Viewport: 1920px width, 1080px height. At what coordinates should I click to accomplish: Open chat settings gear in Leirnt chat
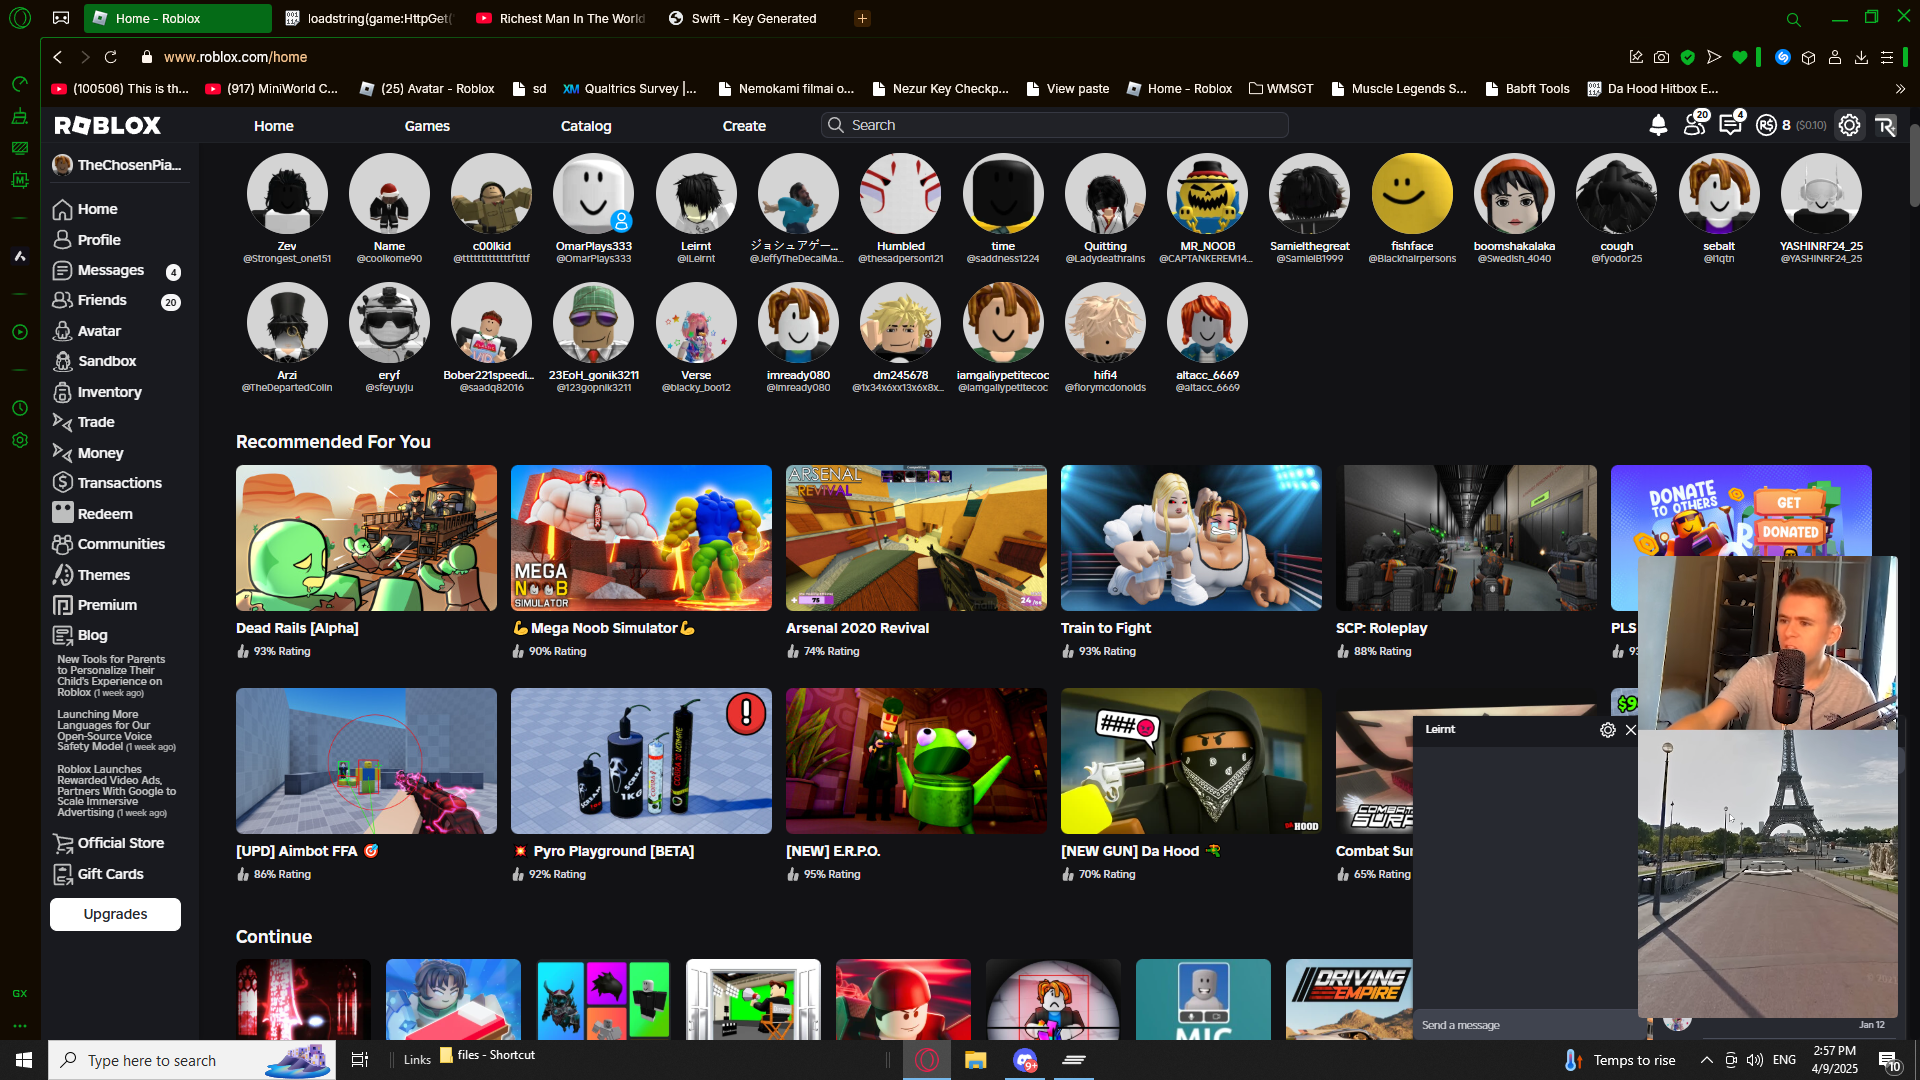(1608, 730)
